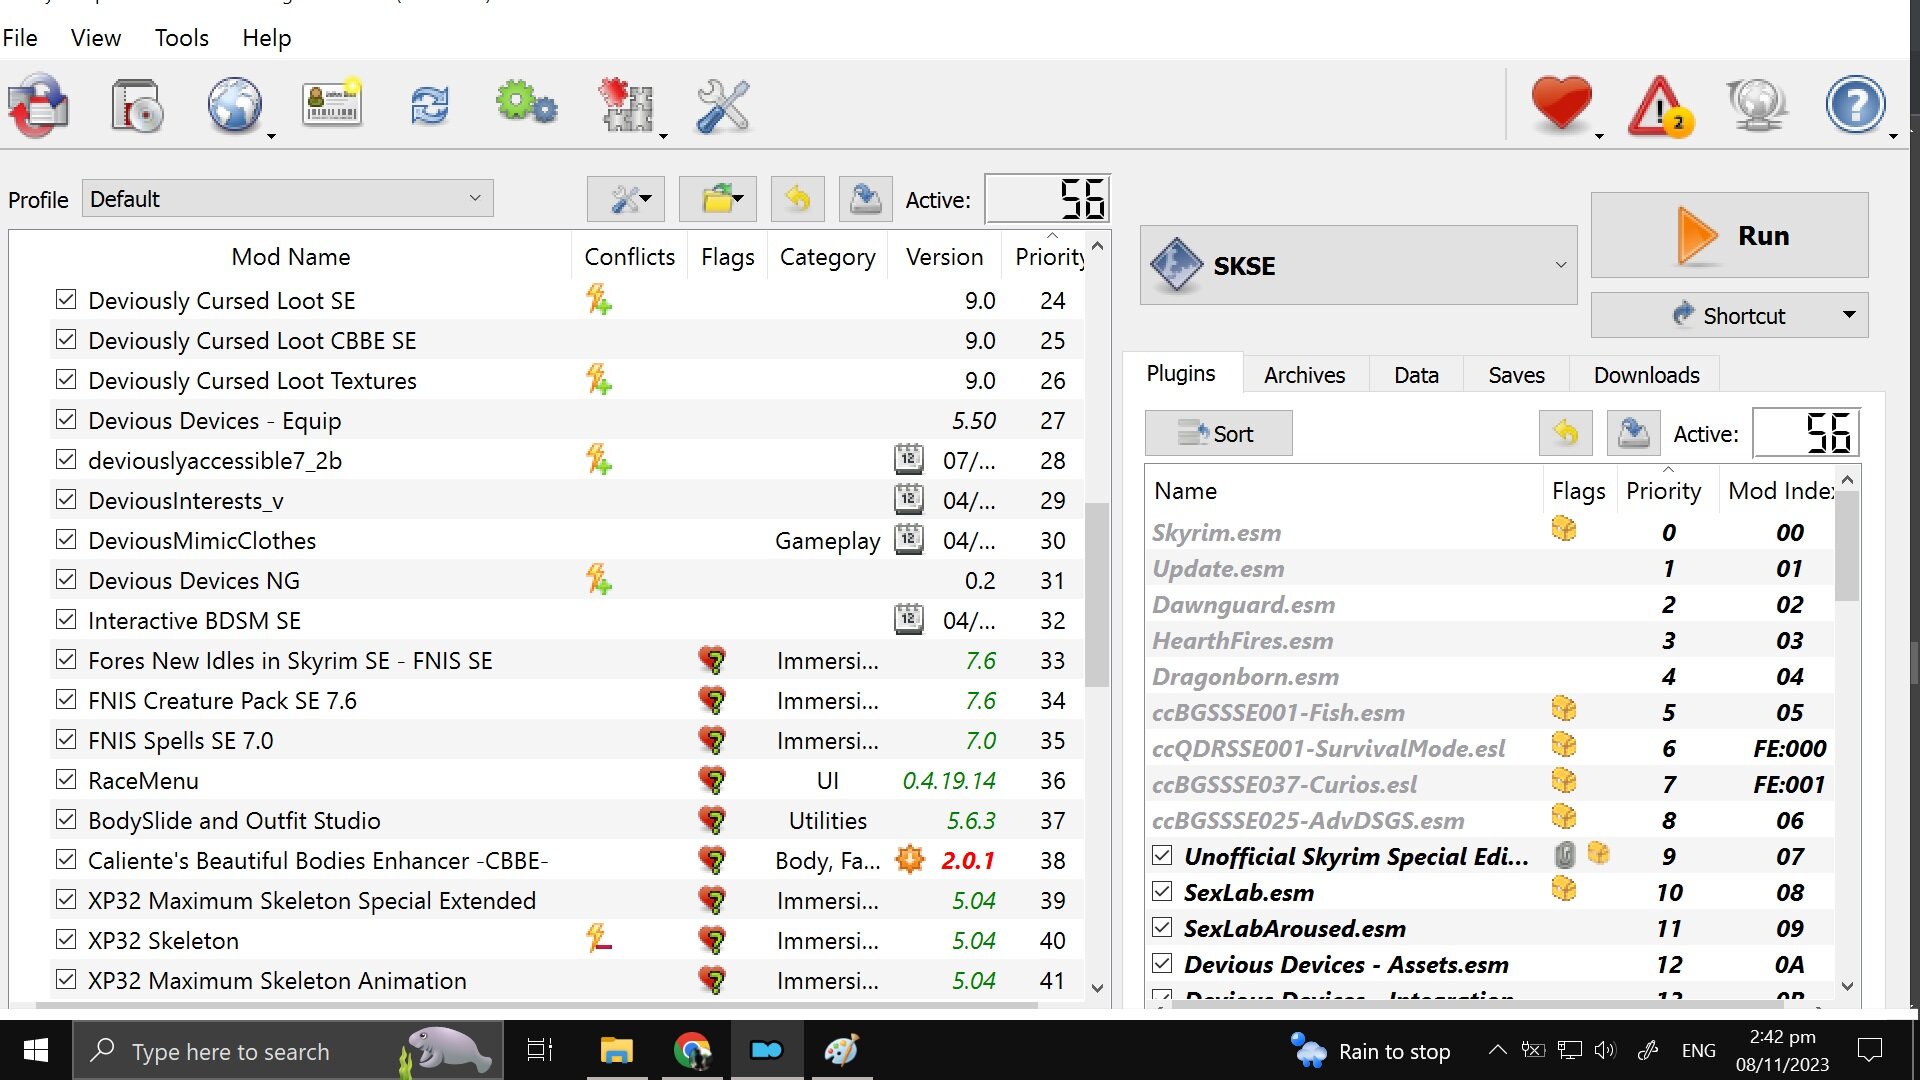
Task: Uncheck BodySlide and Outfit Studio
Action: click(x=66, y=819)
